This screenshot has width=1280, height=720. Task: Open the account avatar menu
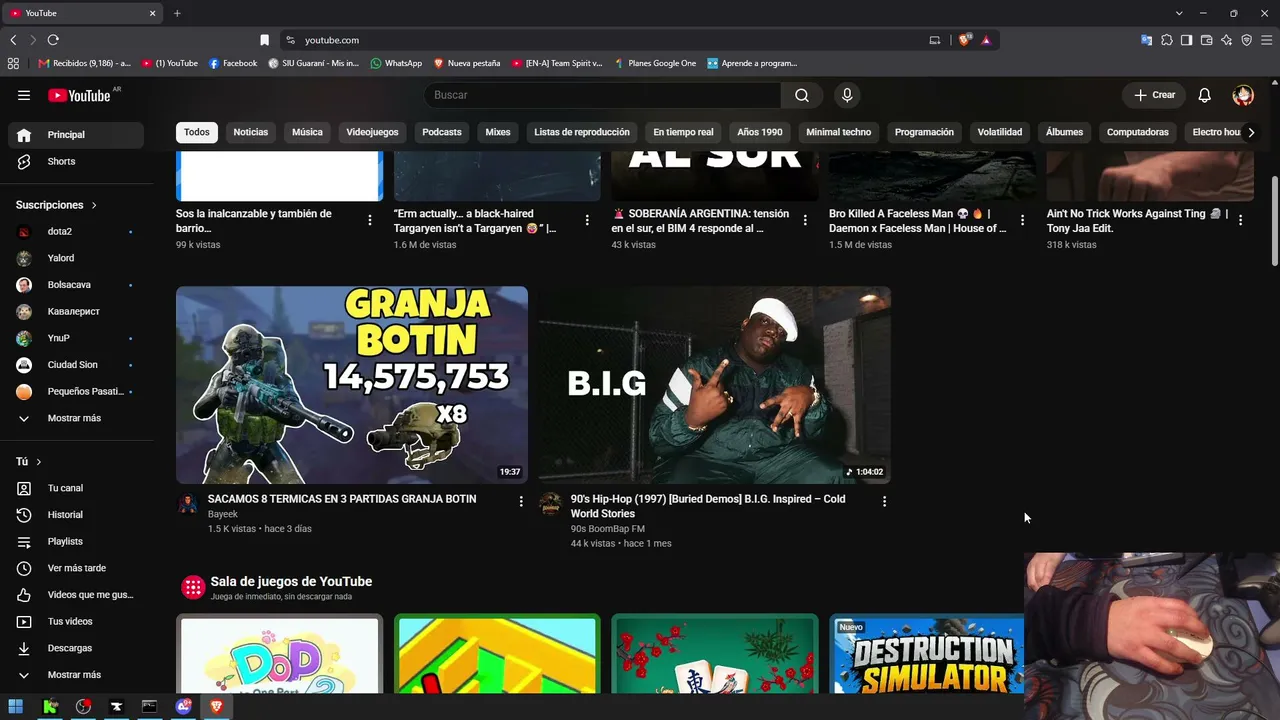[x=1243, y=95]
